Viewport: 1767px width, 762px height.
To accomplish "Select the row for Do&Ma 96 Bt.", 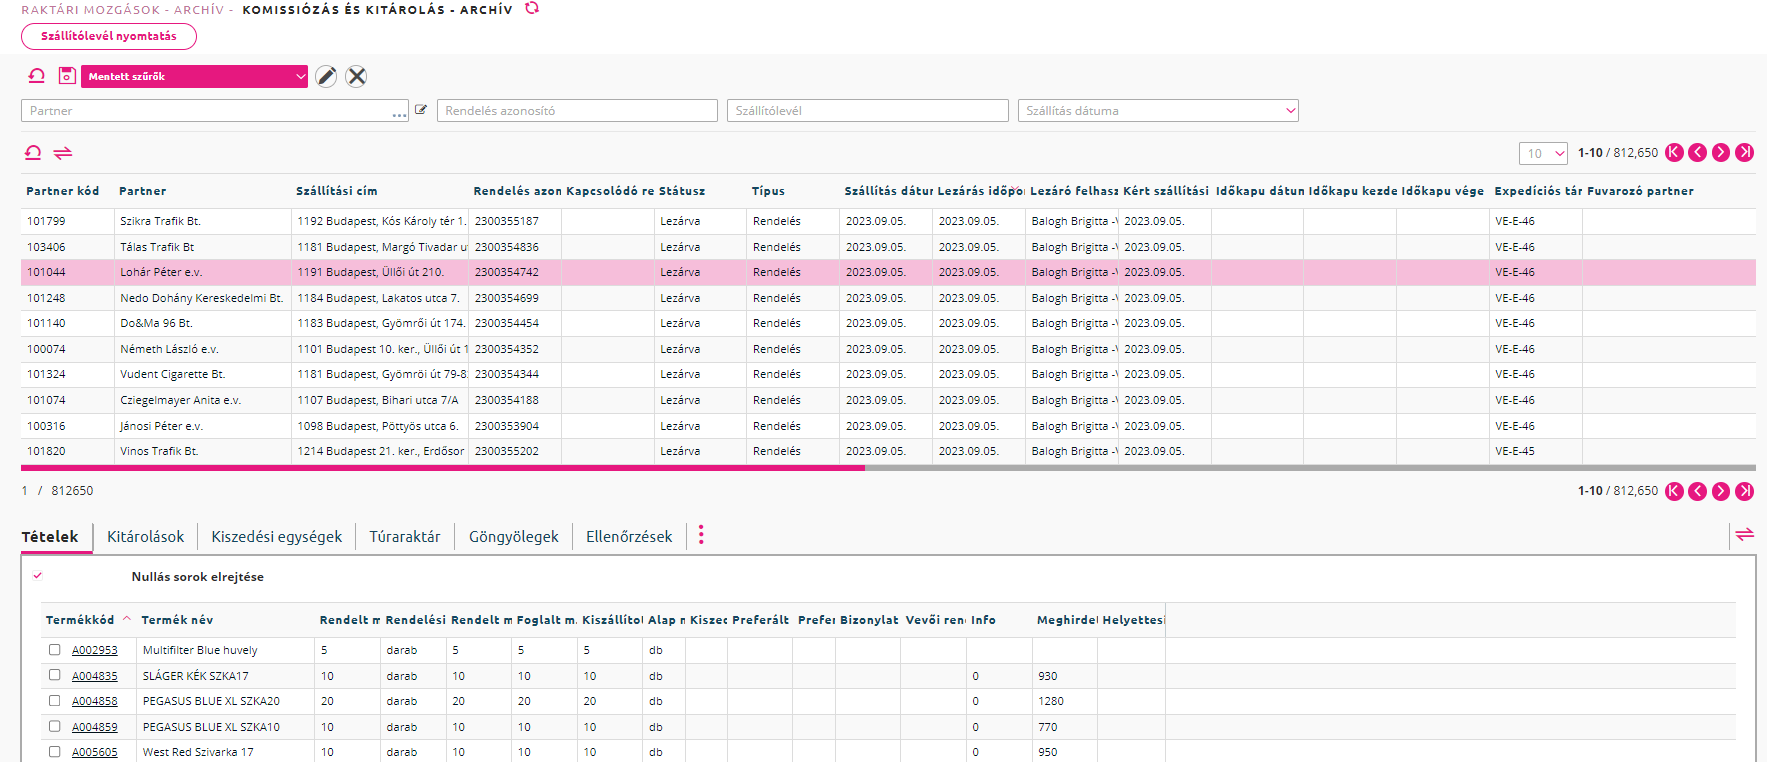I will (x=888, y=323).
